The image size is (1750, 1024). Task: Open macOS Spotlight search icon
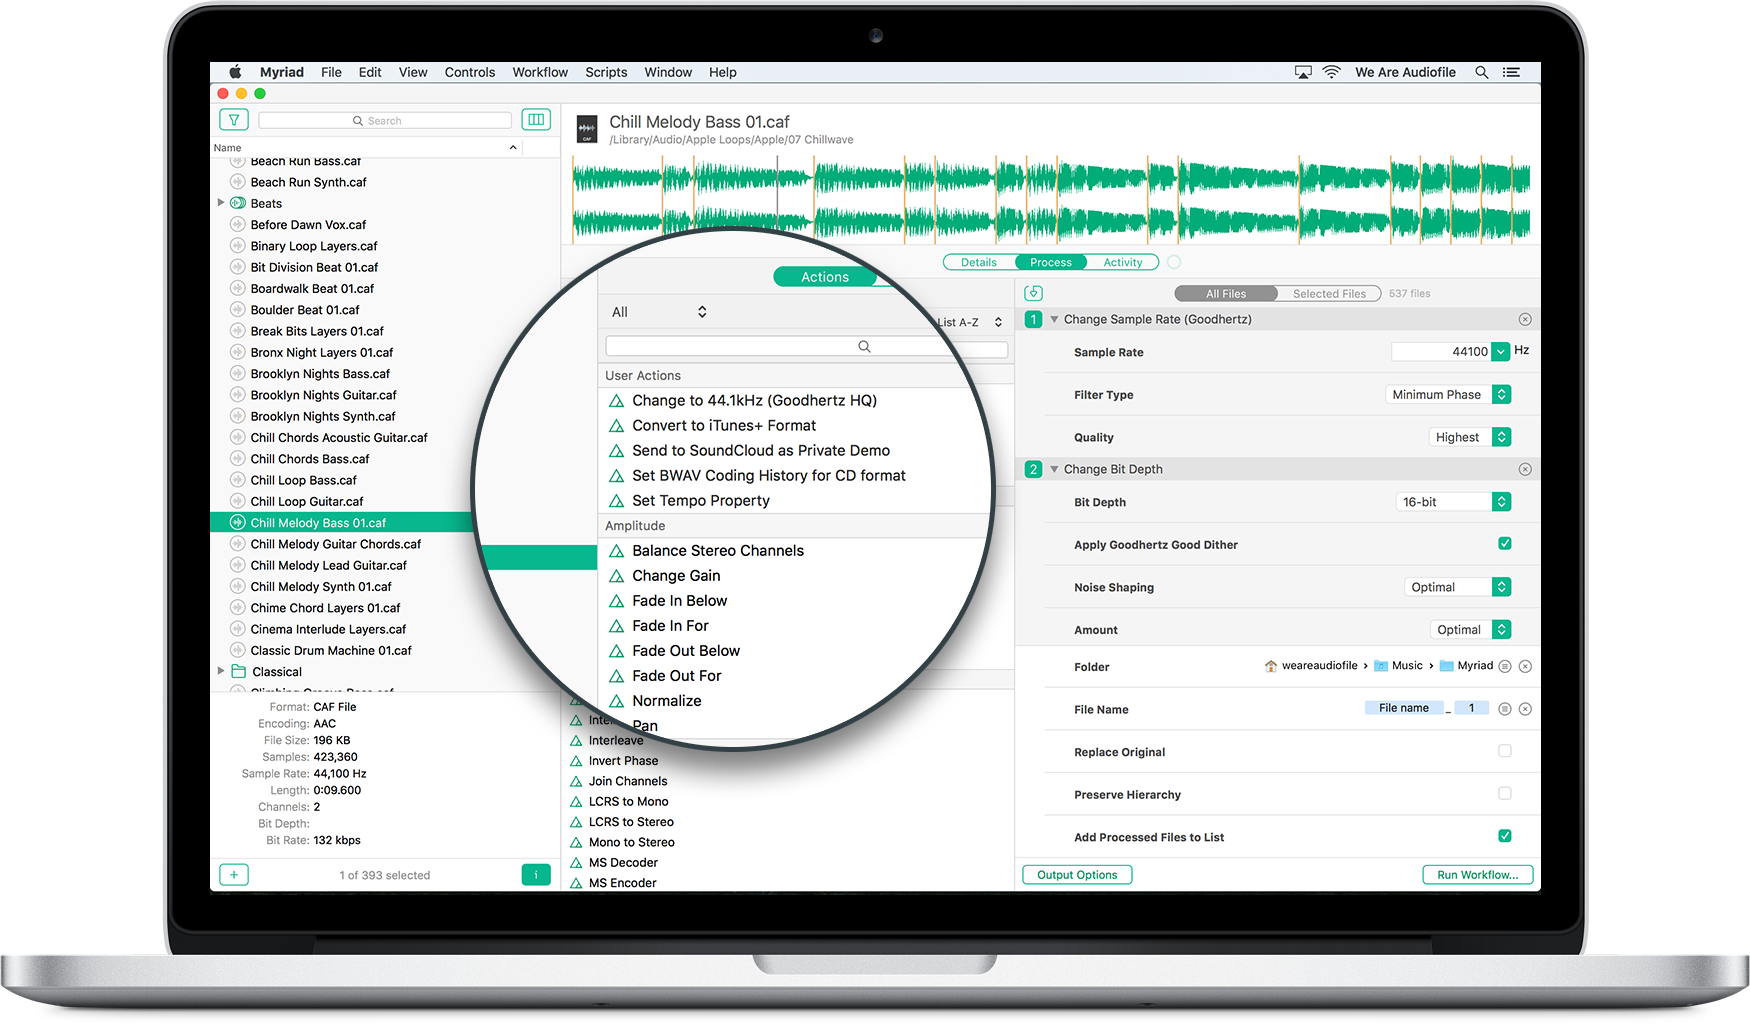pos(1482,72)
